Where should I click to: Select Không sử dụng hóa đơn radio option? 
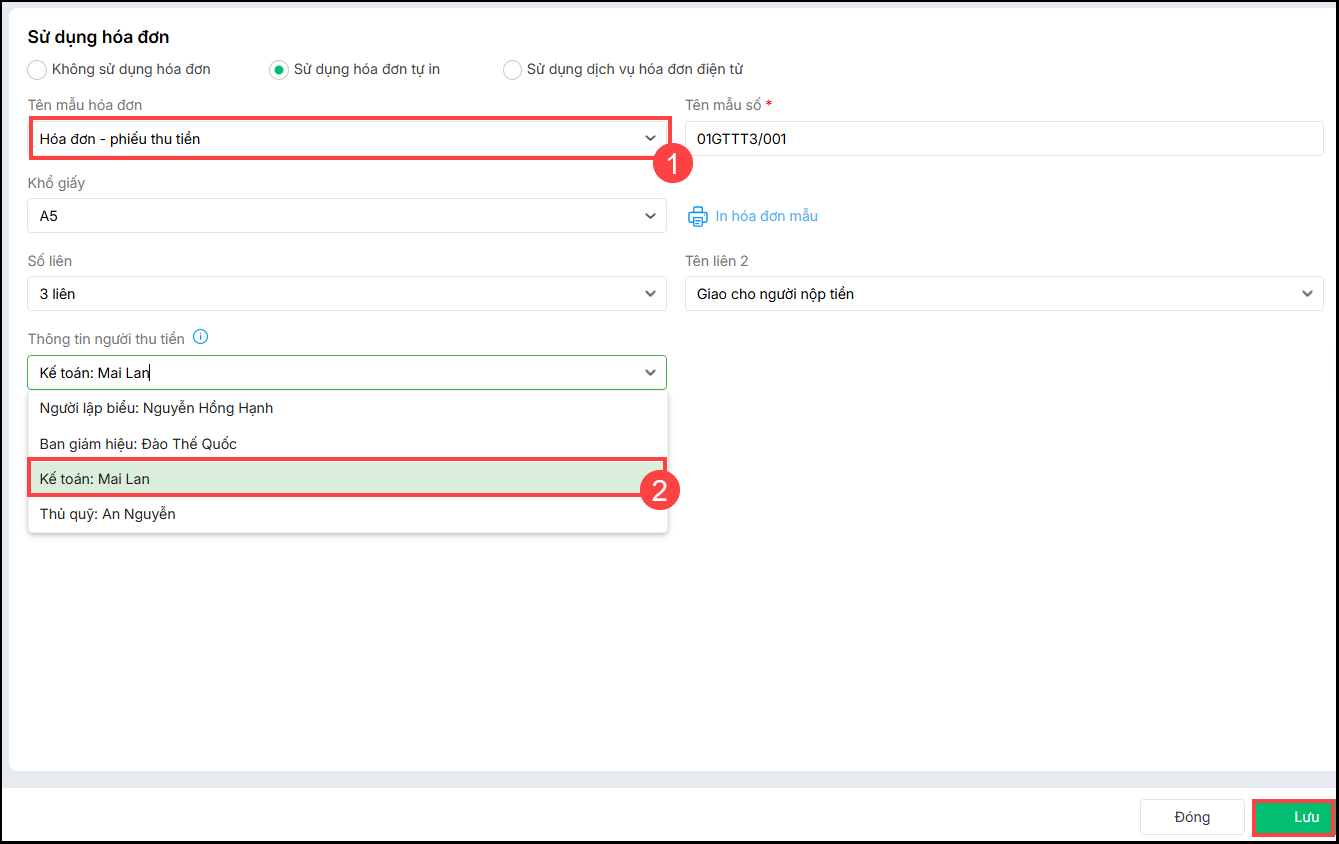pyautogui.click(x=37, y=70)
